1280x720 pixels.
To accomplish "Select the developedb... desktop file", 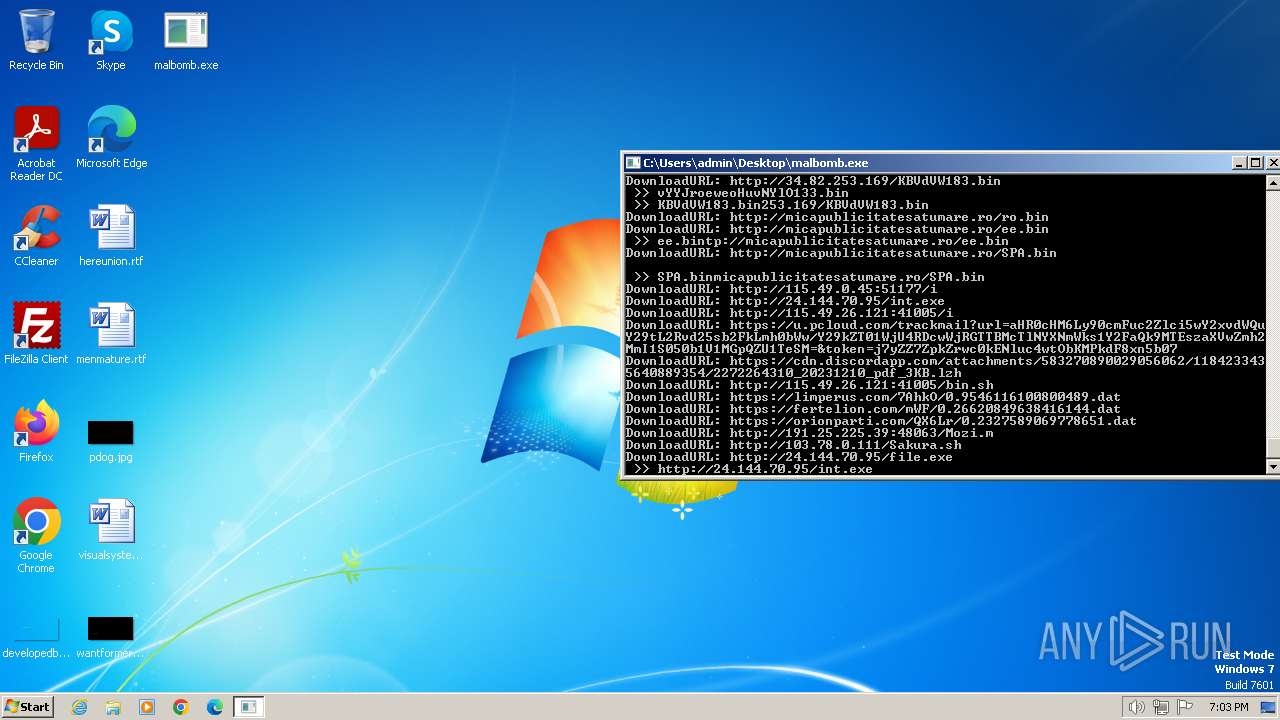I will coord(36,638).
